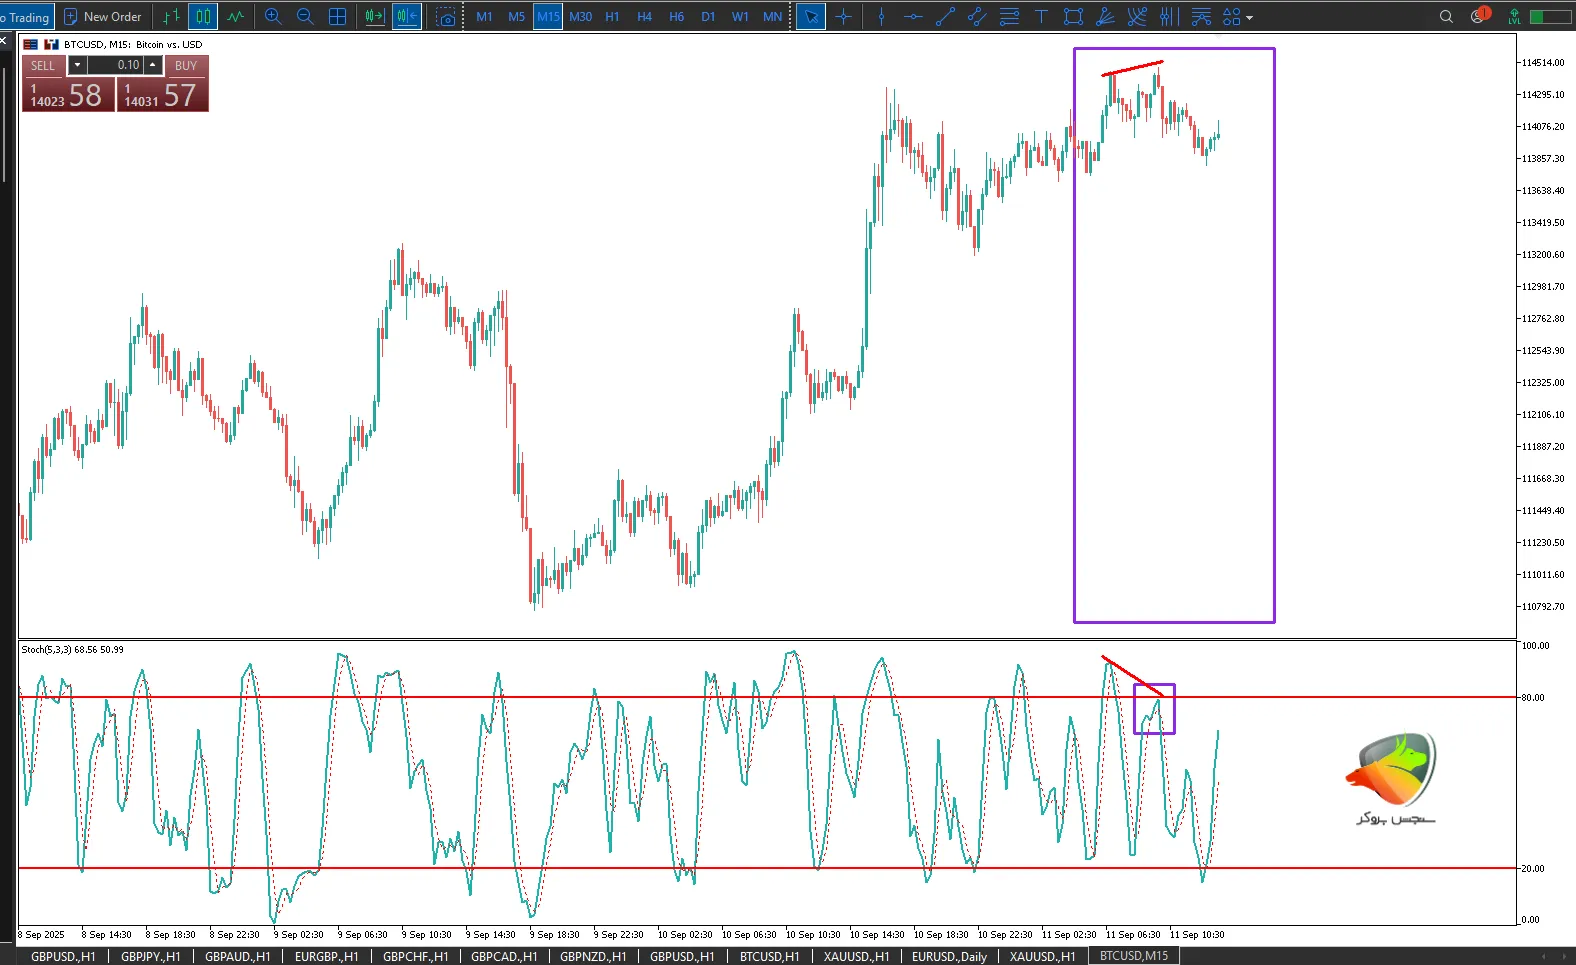Select the Fibonacci fan tool

1105,17
